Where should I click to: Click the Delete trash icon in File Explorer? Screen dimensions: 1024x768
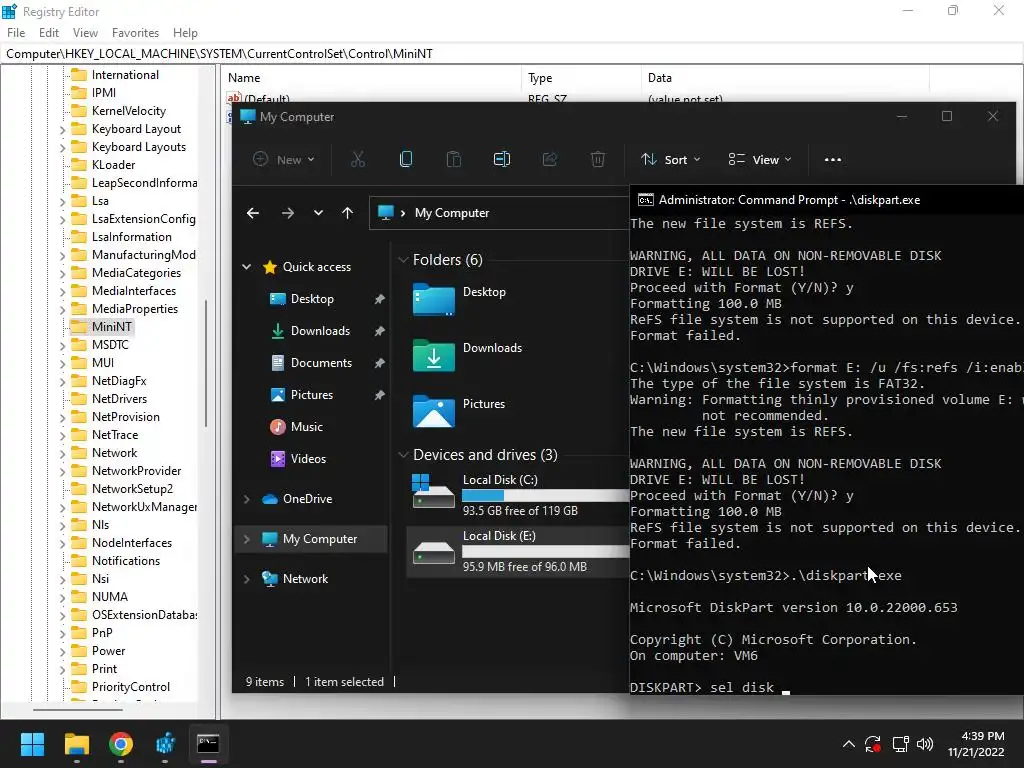click(x=598, y=159)
